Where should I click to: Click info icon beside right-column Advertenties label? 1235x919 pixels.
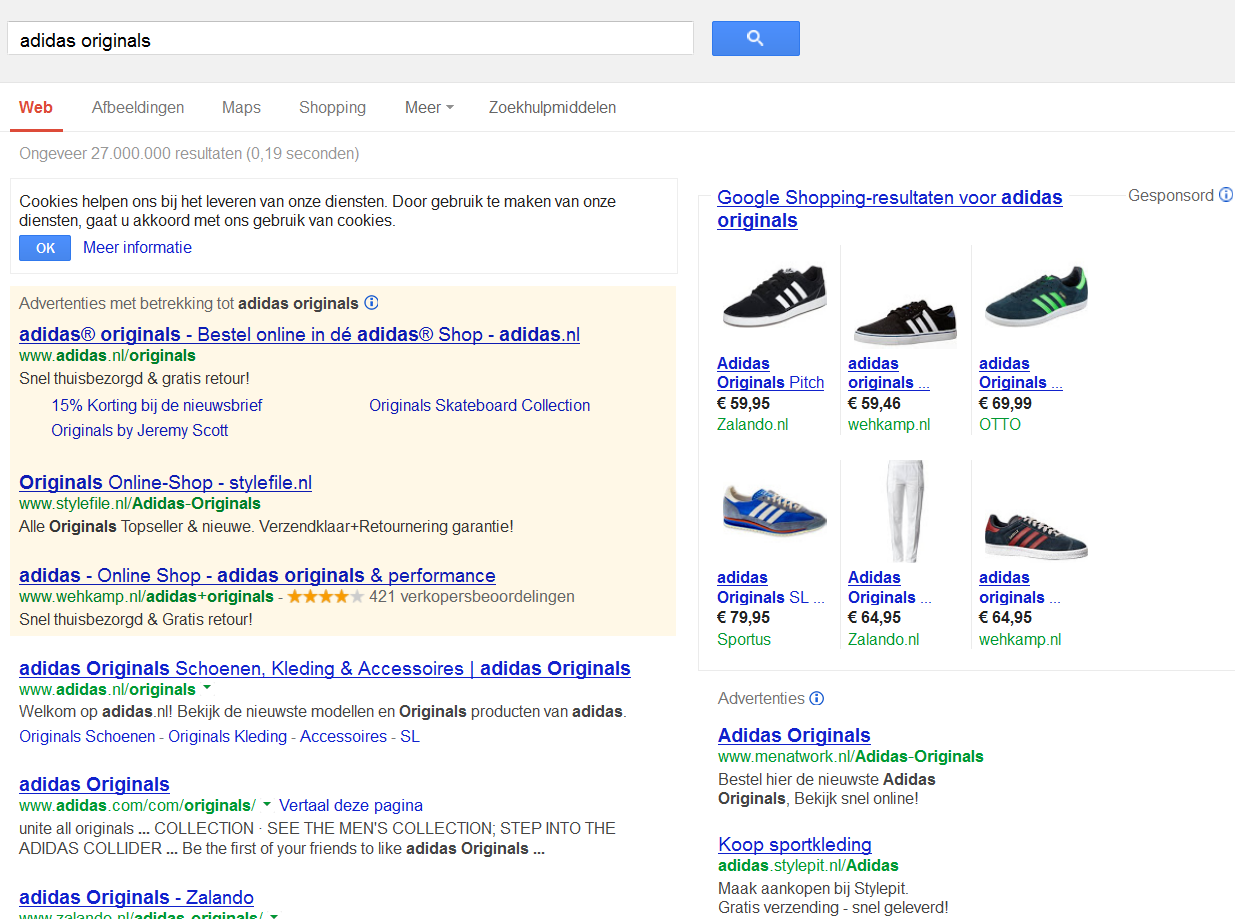[817, 698]
